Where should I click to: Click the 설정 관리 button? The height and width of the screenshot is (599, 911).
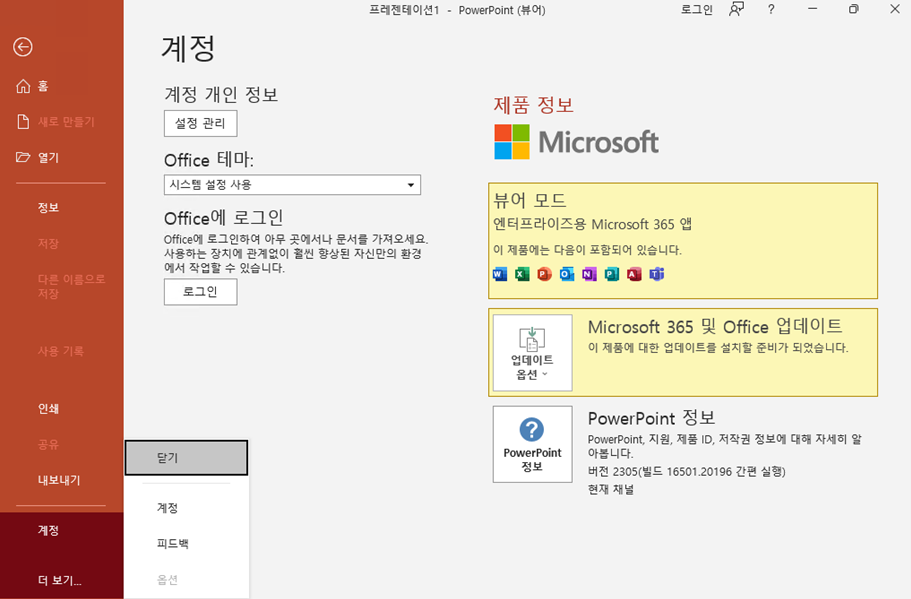click(x=200, y=123)
